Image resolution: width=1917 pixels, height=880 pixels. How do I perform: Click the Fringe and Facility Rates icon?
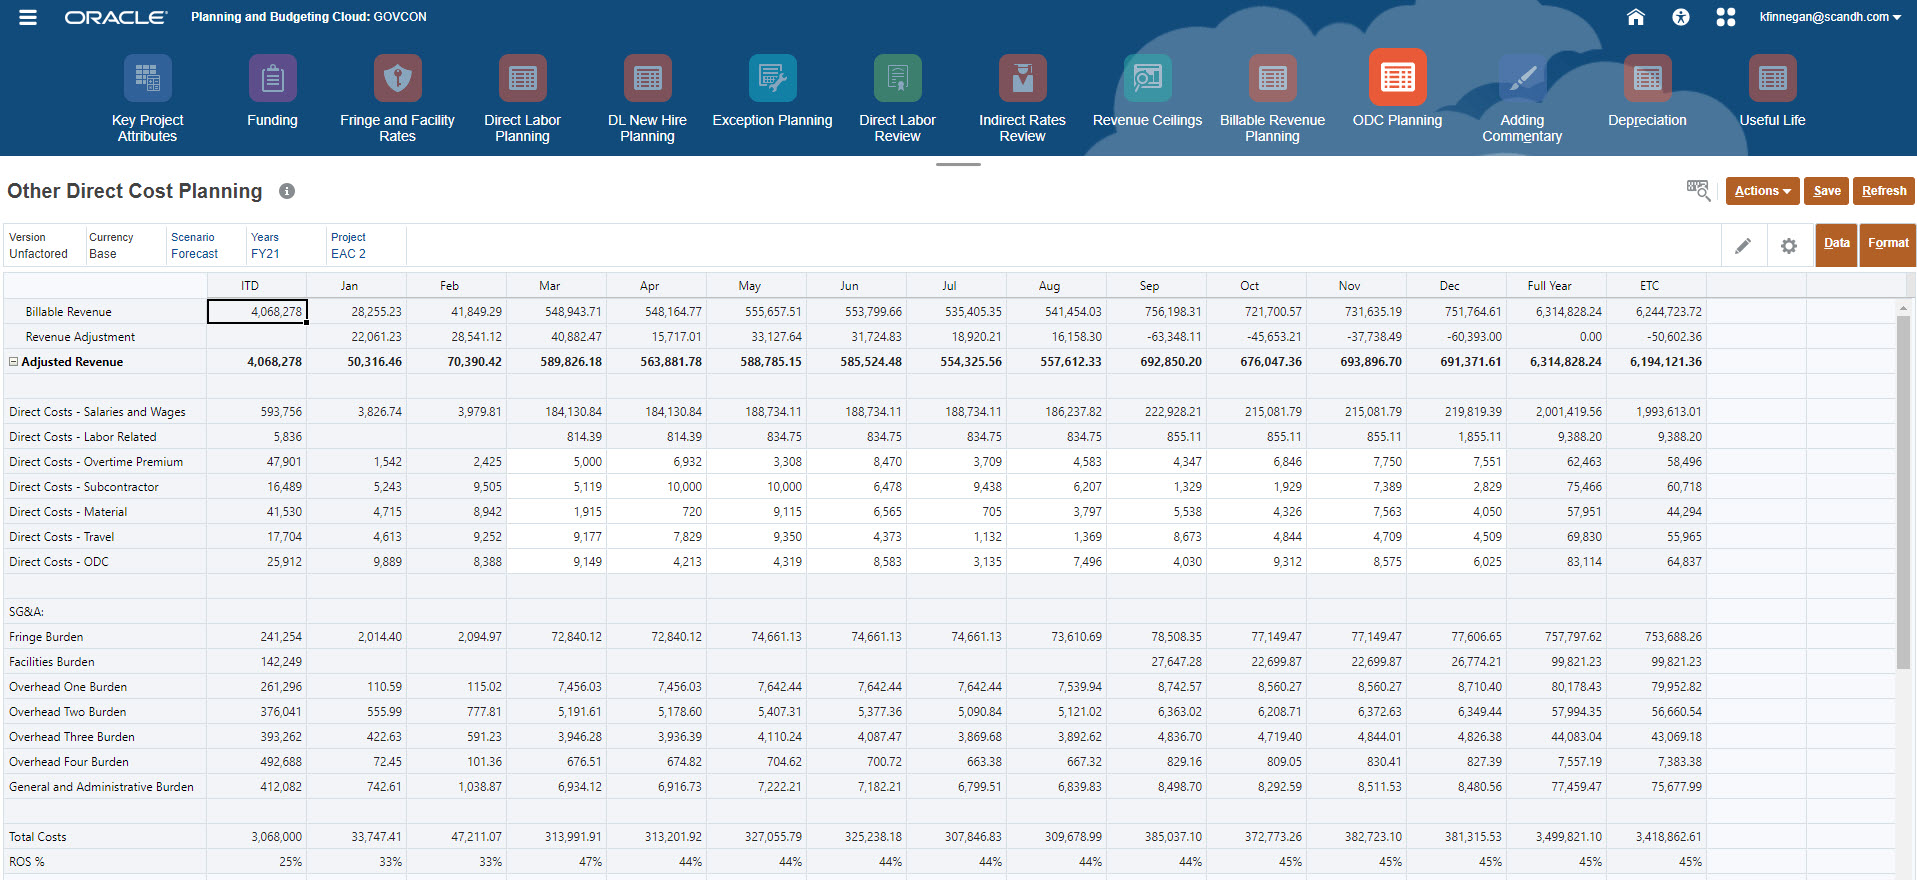point(397,78)
